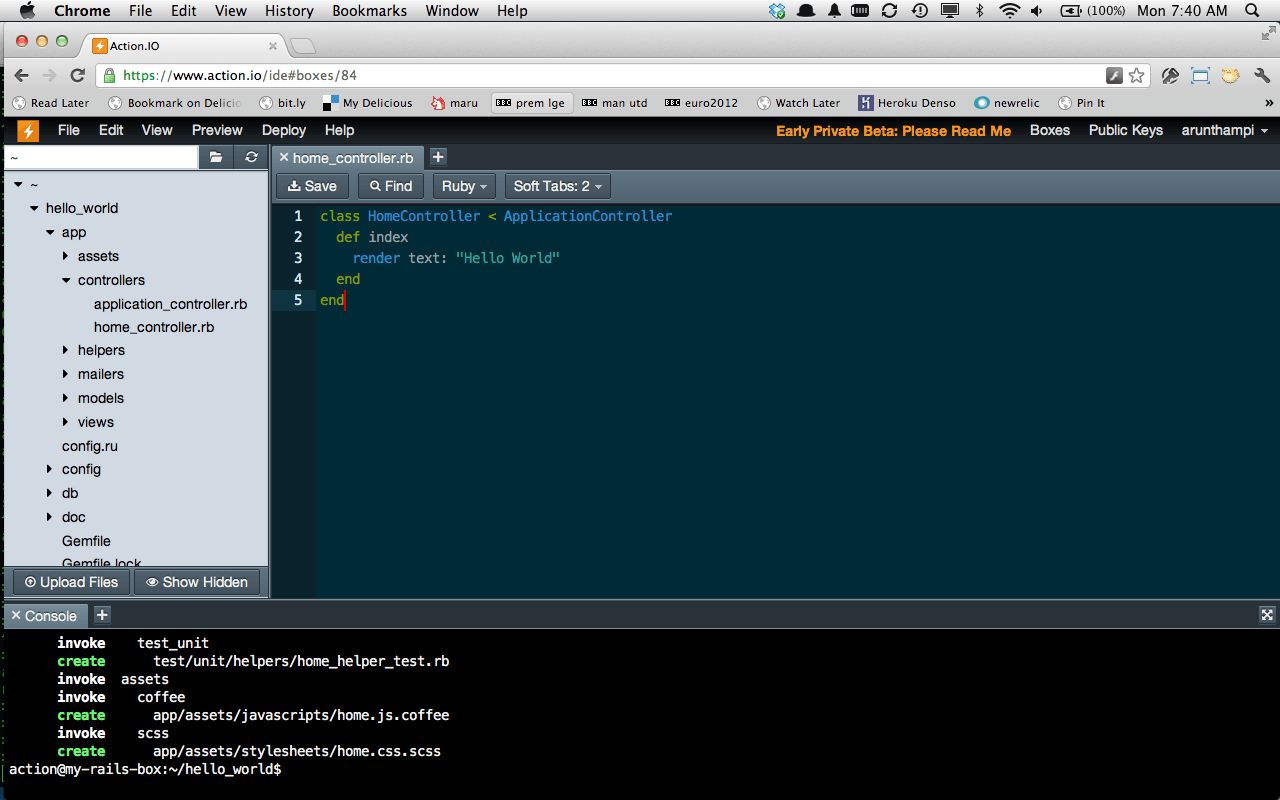
Task: Expand the views folder
Action: (67, 422)
